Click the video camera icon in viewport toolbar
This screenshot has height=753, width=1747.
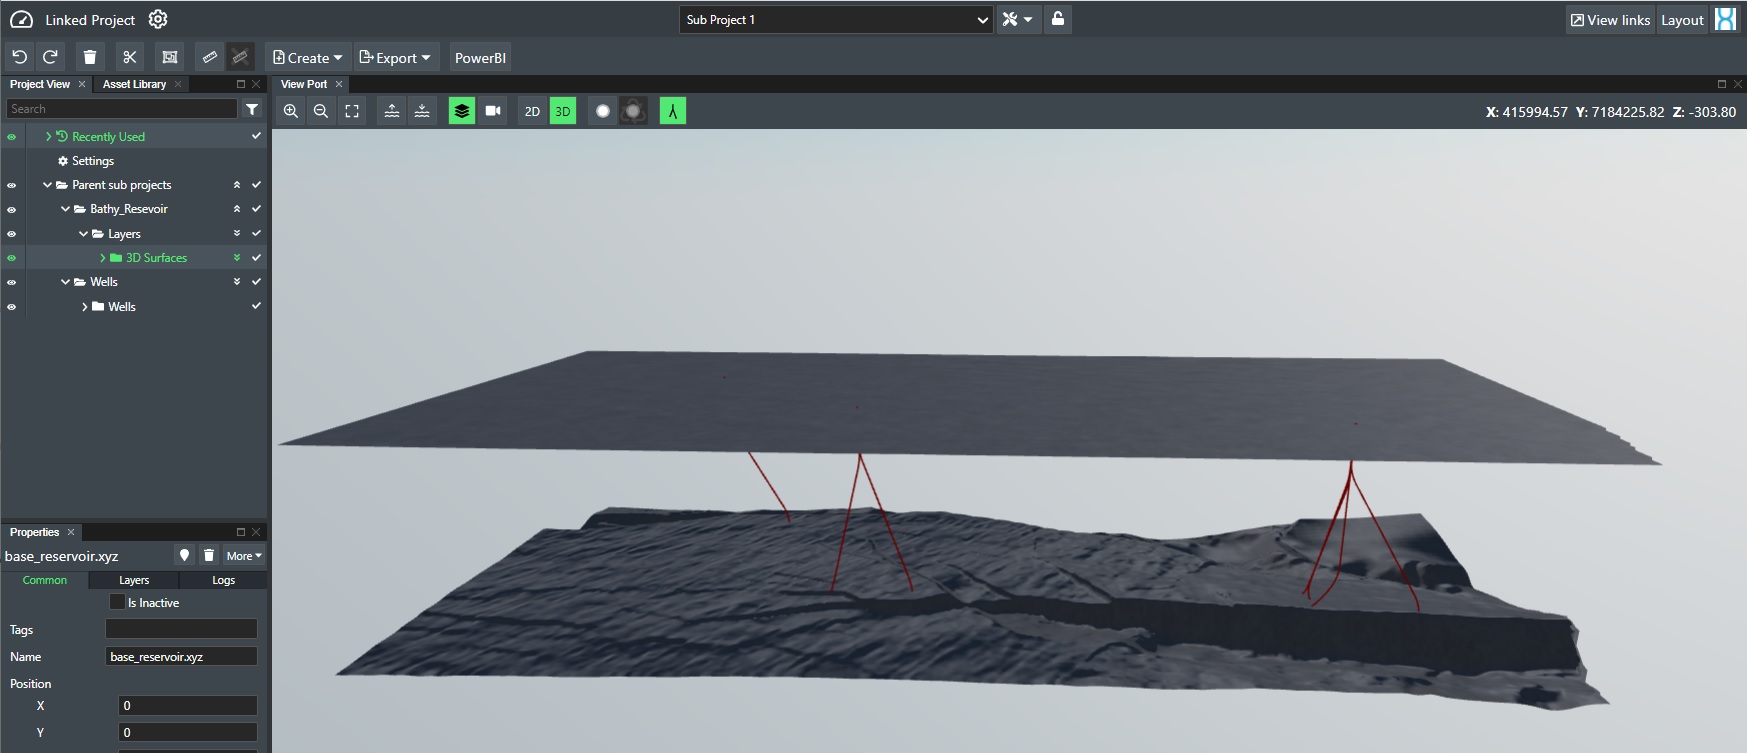493,111
